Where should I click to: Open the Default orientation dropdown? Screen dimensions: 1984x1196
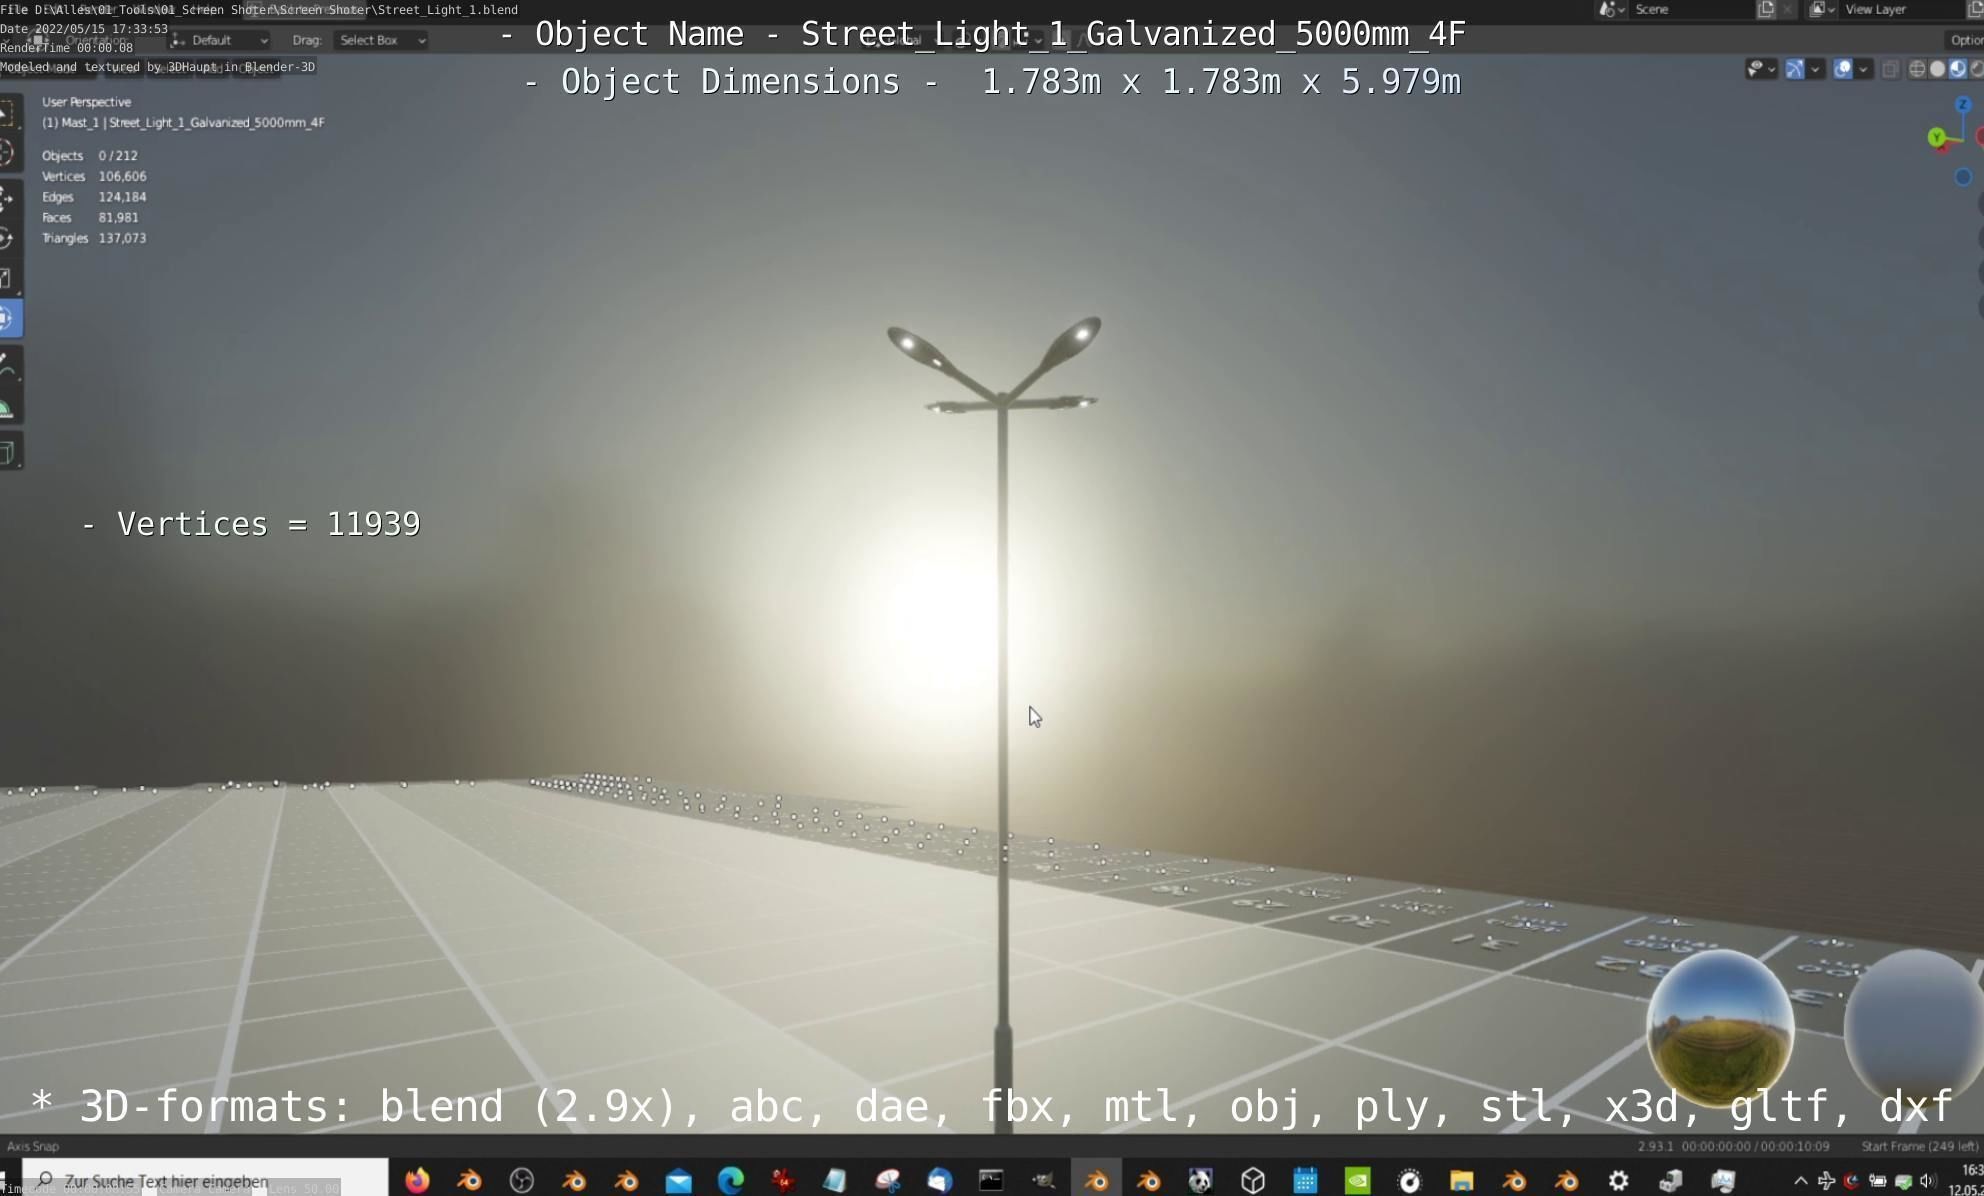[x=220, y=40]
